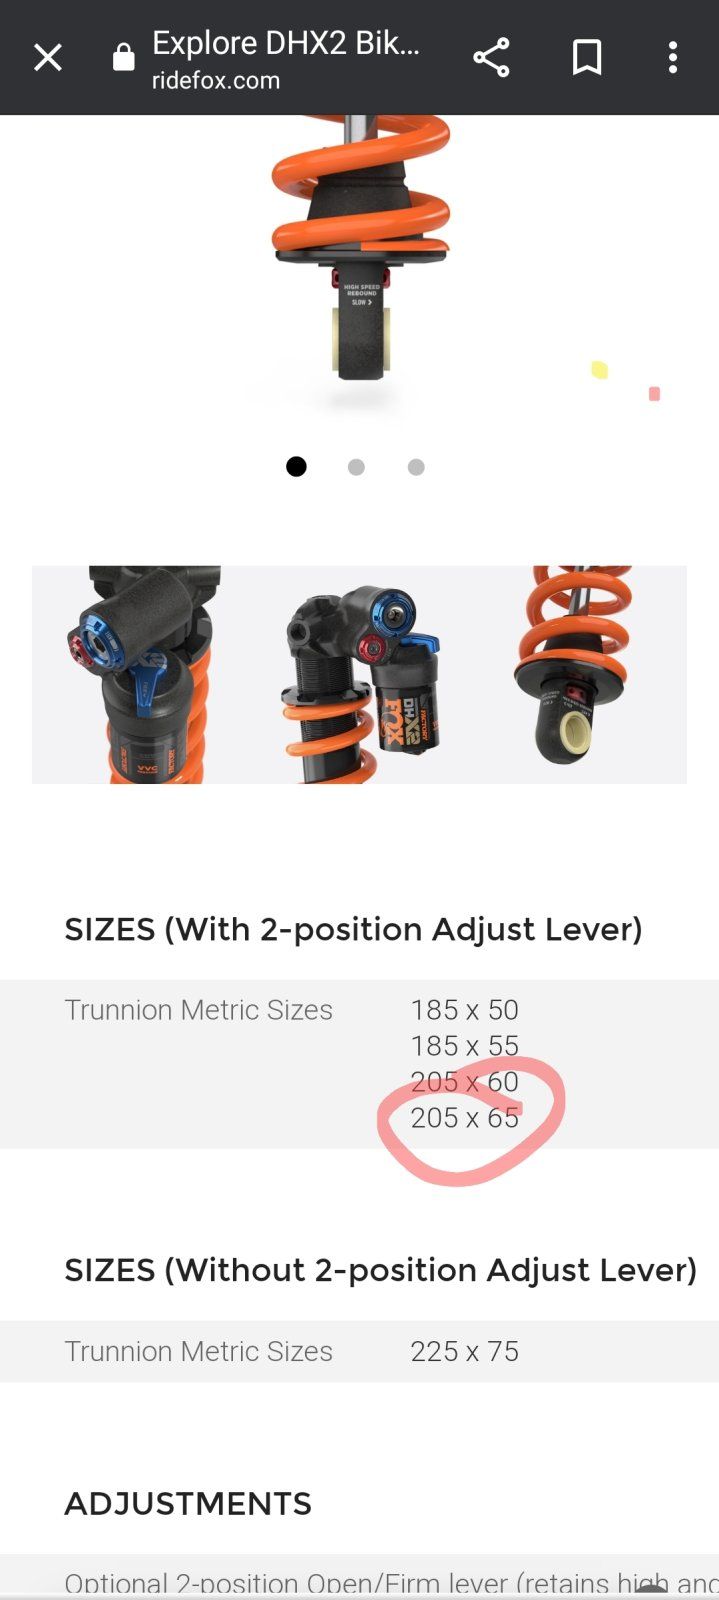Viewport: 719px width, 1600px height.
Task: Tap the Explore DHX2 page title
Action: pos(286,43)
